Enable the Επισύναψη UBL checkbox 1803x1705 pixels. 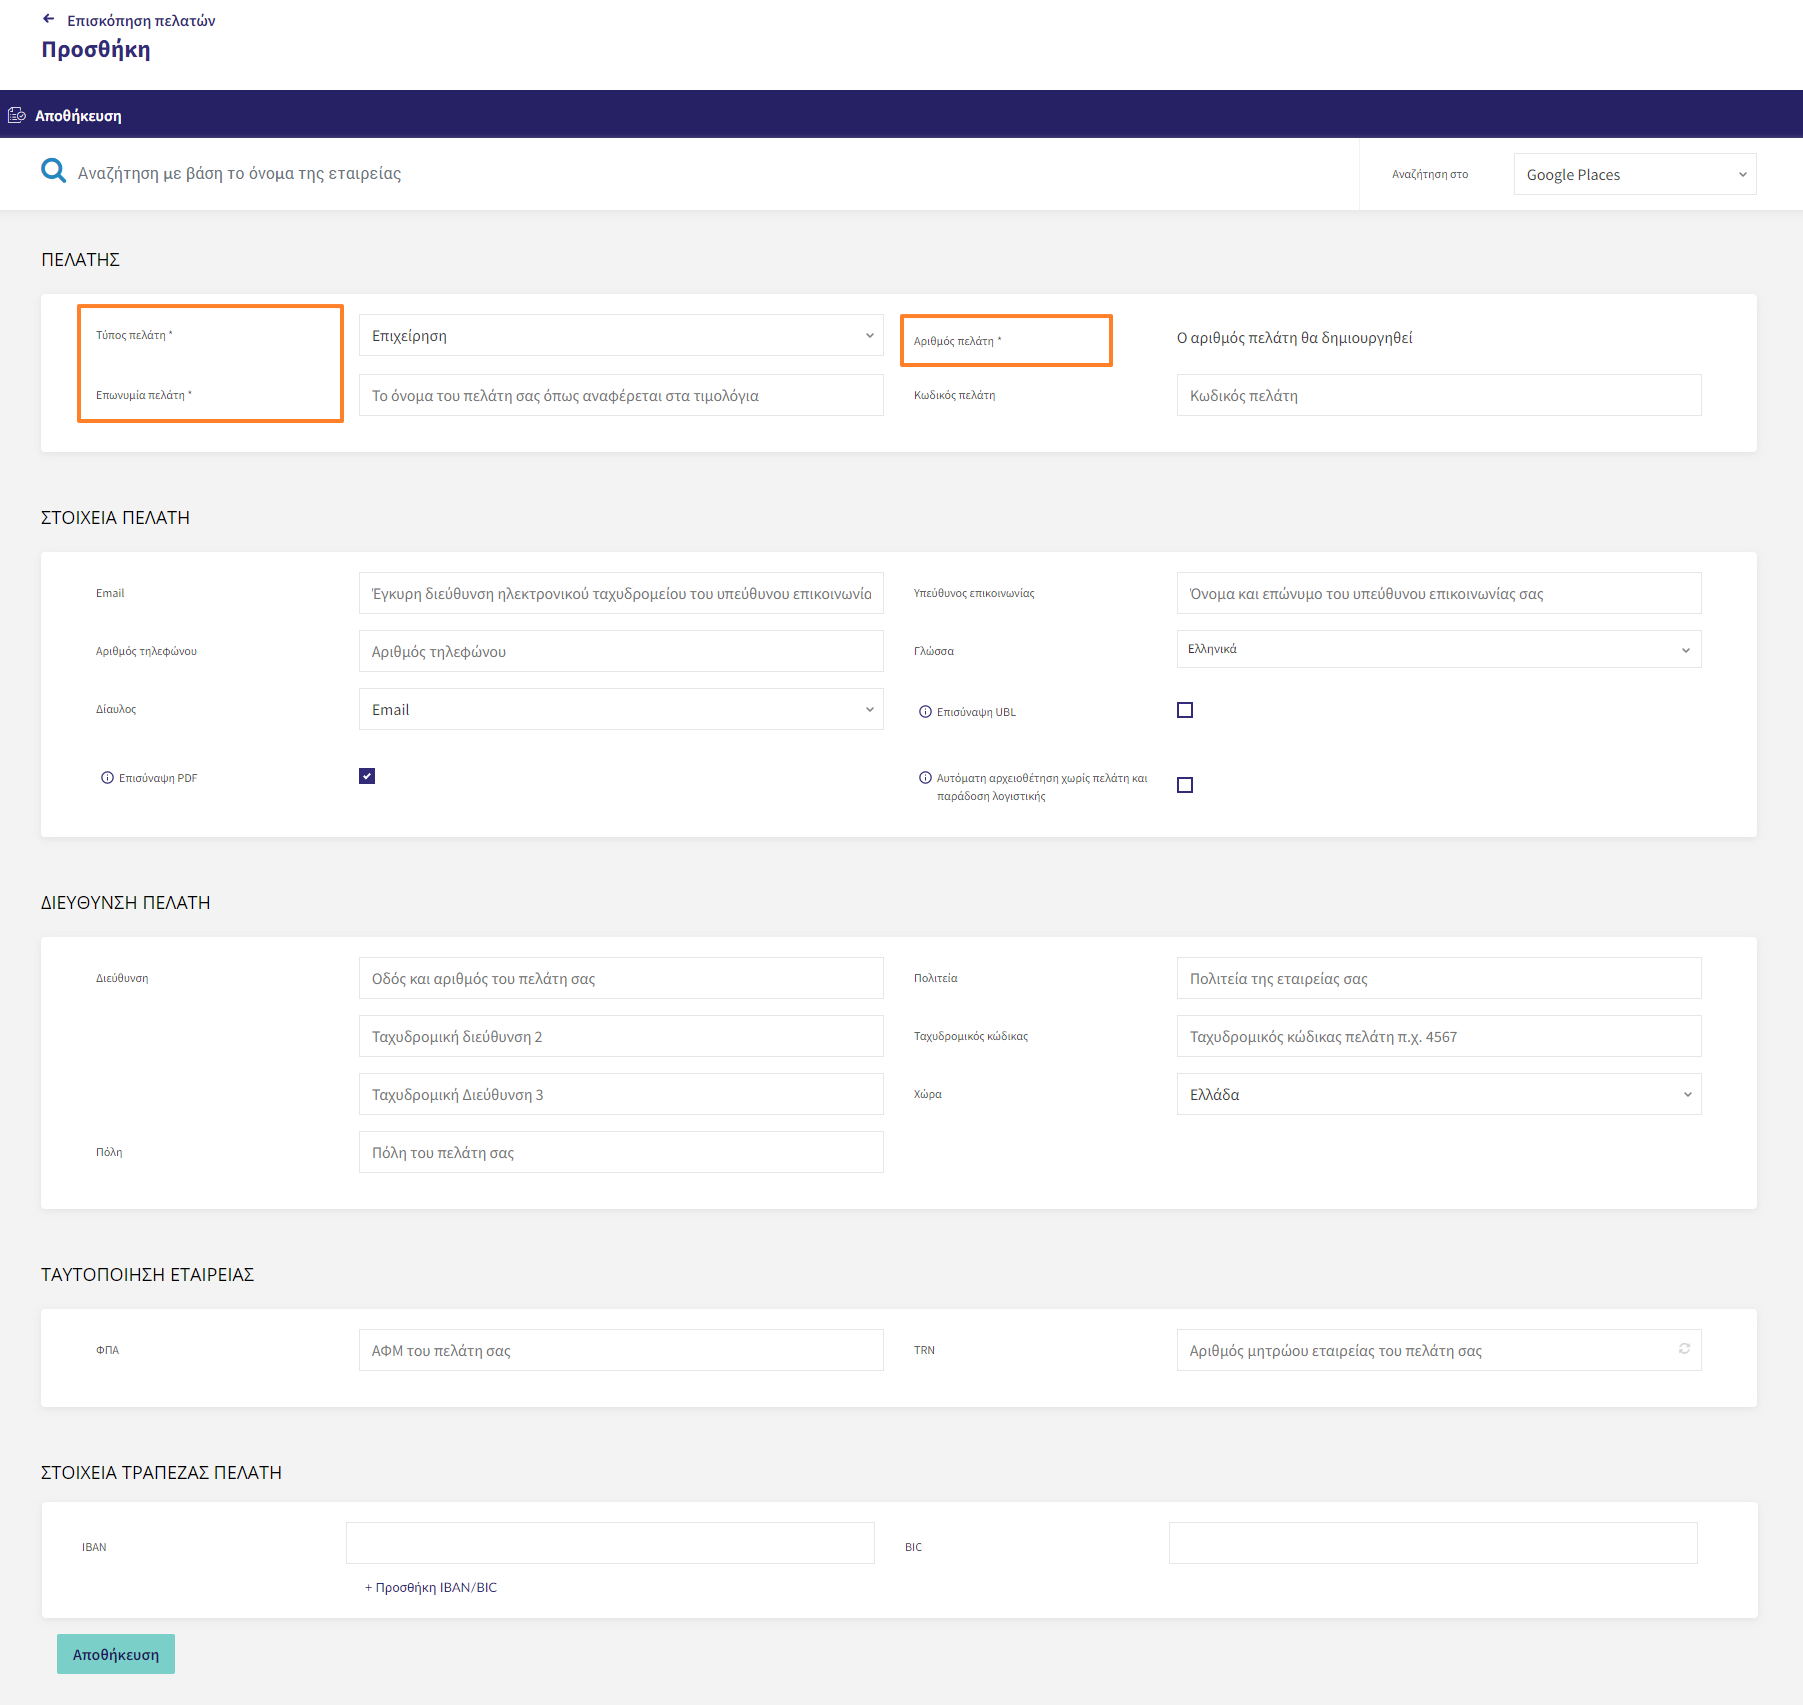pyautogui.click(x=1185, y=710)
